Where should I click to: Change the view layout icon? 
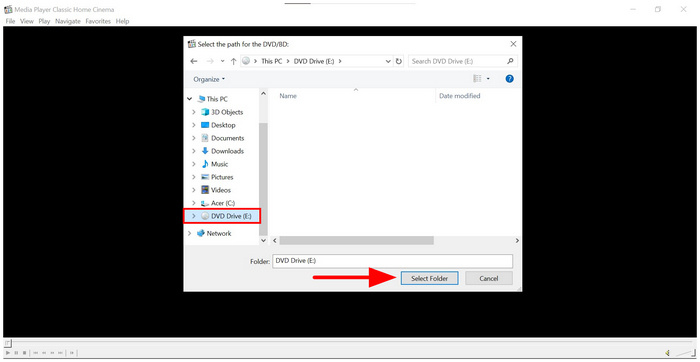477,79
